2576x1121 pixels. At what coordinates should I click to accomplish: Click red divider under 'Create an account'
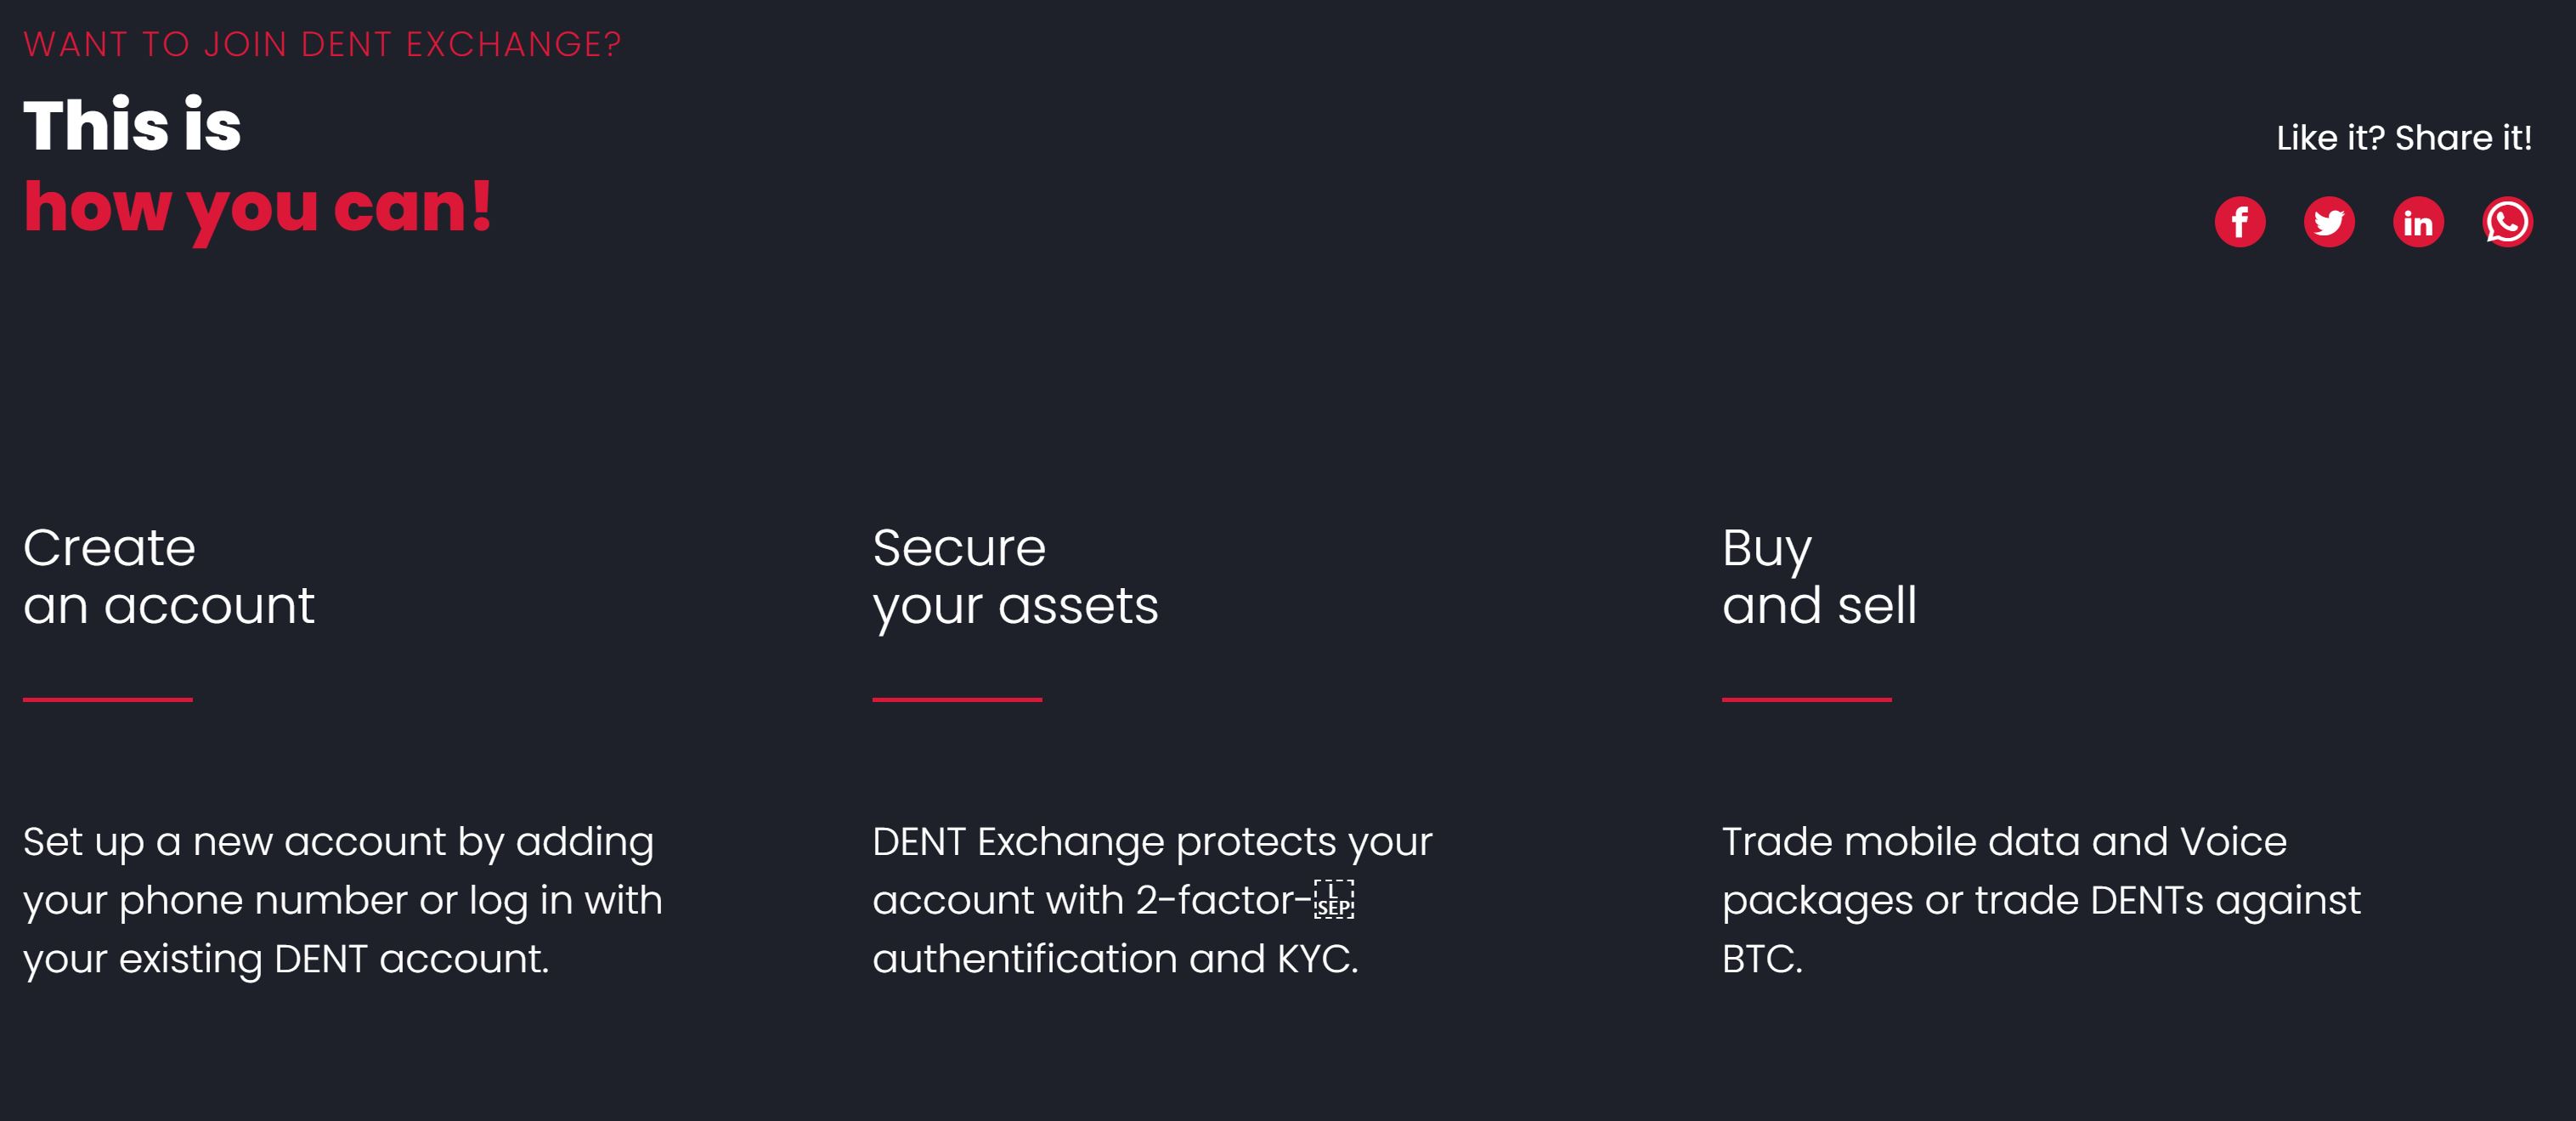pyautogui.click(x=107, y=699)
